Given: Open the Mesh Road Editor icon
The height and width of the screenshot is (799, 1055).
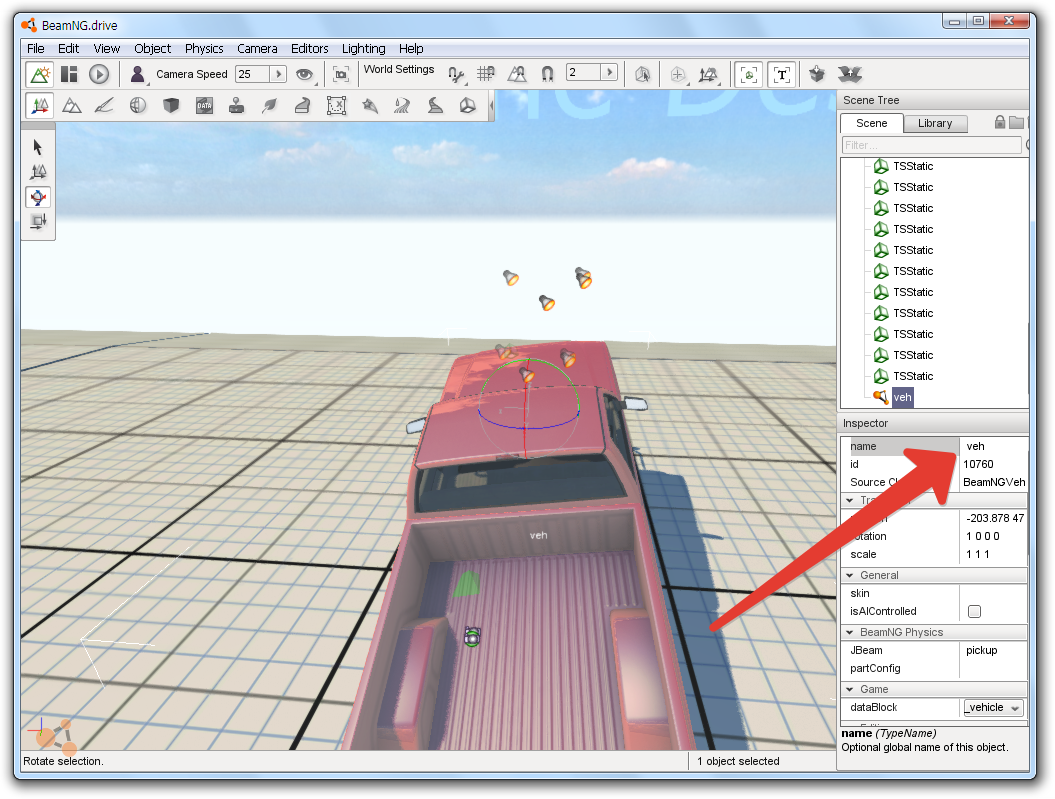Looking at the screenshot, I should click(303, 106).
